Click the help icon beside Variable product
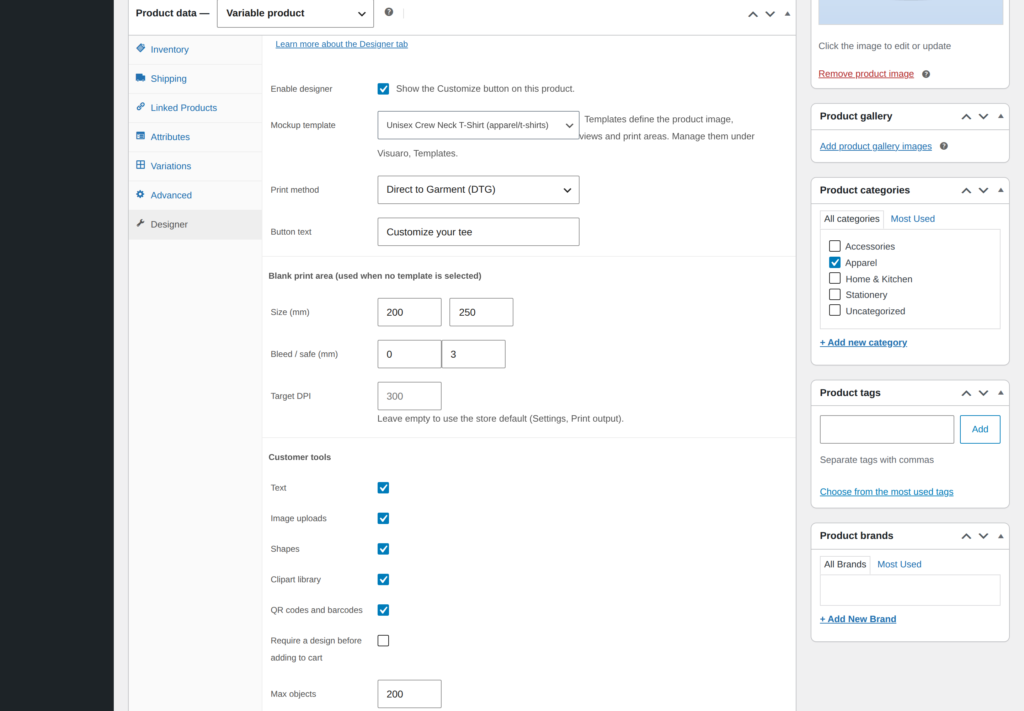 (389, 12)
